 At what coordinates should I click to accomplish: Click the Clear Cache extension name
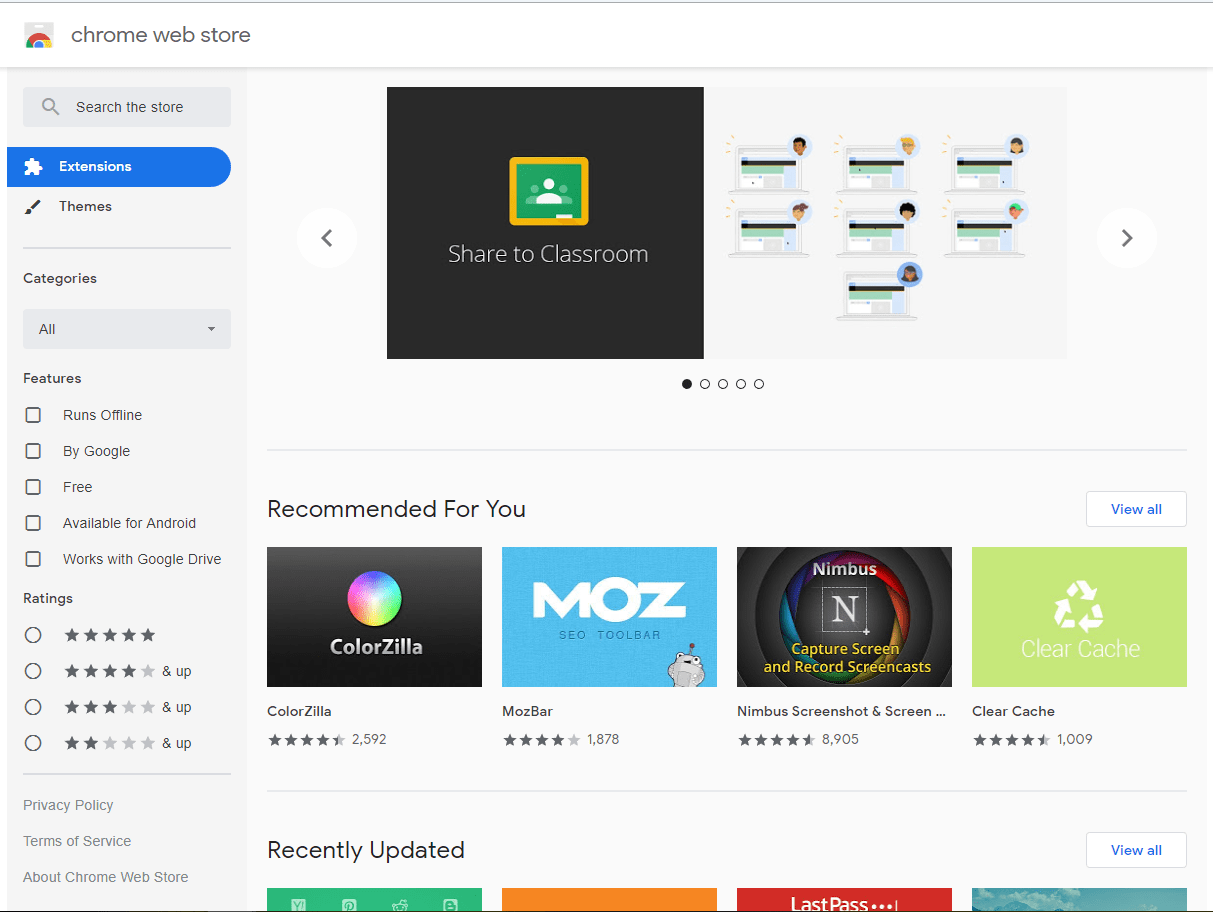tap(1013, 711)
